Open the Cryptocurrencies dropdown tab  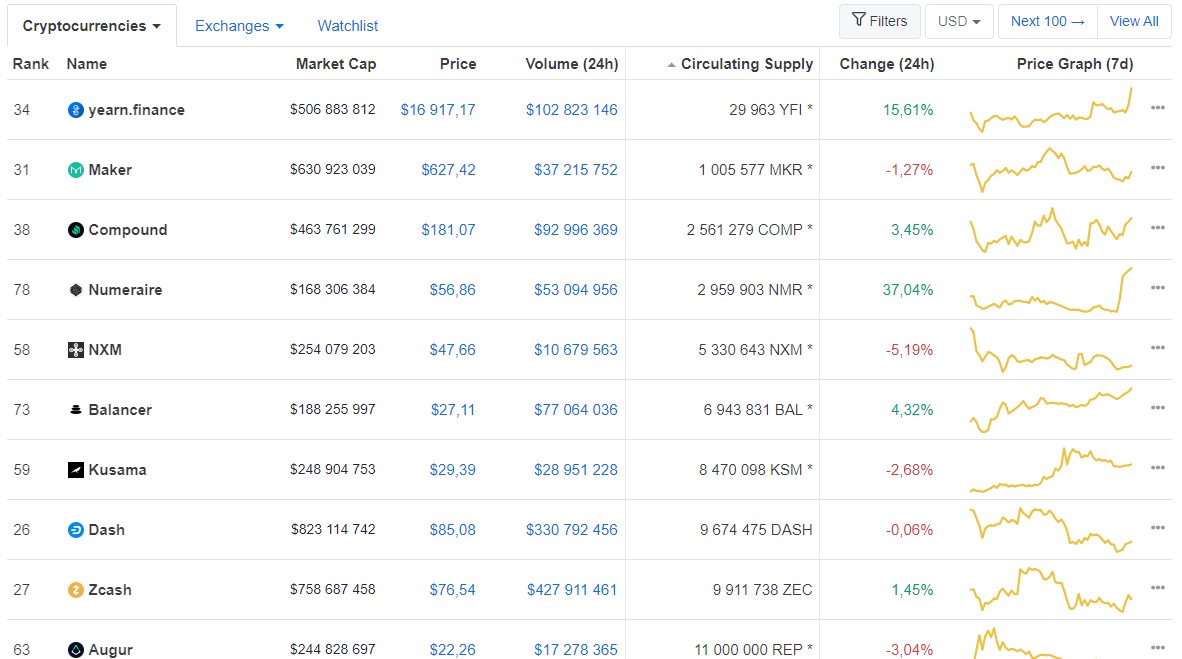(x=92, y=26)
